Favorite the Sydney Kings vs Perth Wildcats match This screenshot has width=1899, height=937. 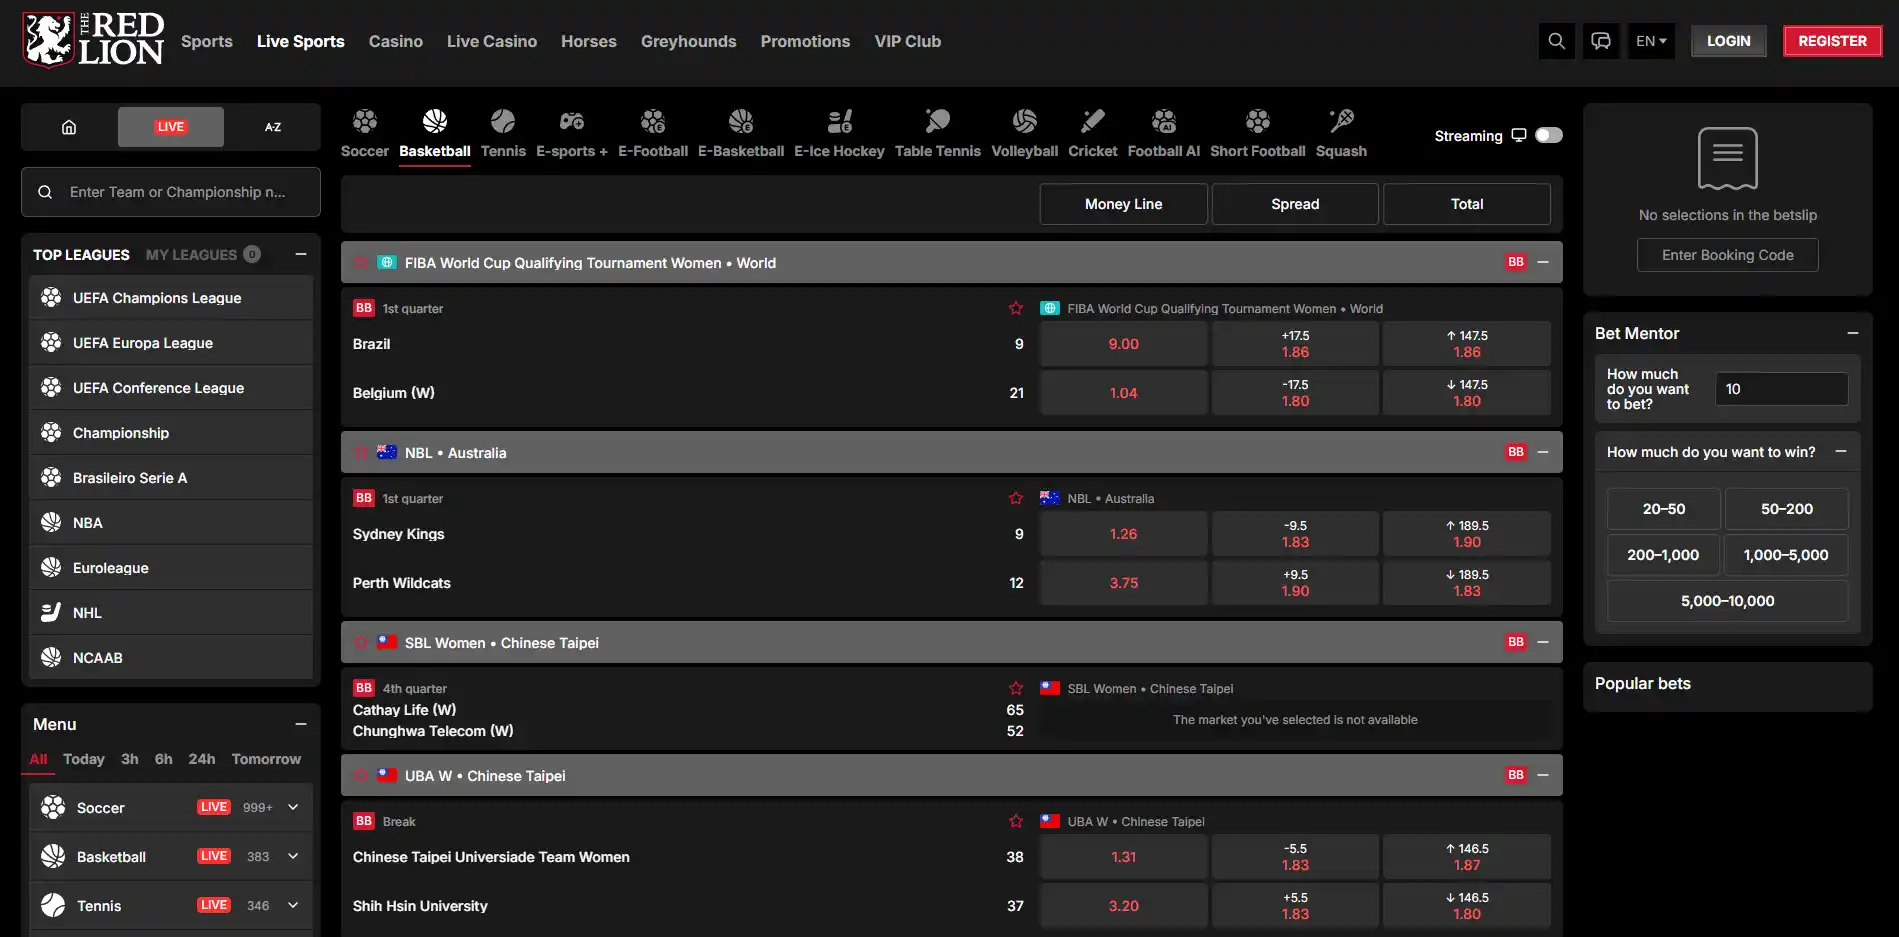coord(1016,498)
